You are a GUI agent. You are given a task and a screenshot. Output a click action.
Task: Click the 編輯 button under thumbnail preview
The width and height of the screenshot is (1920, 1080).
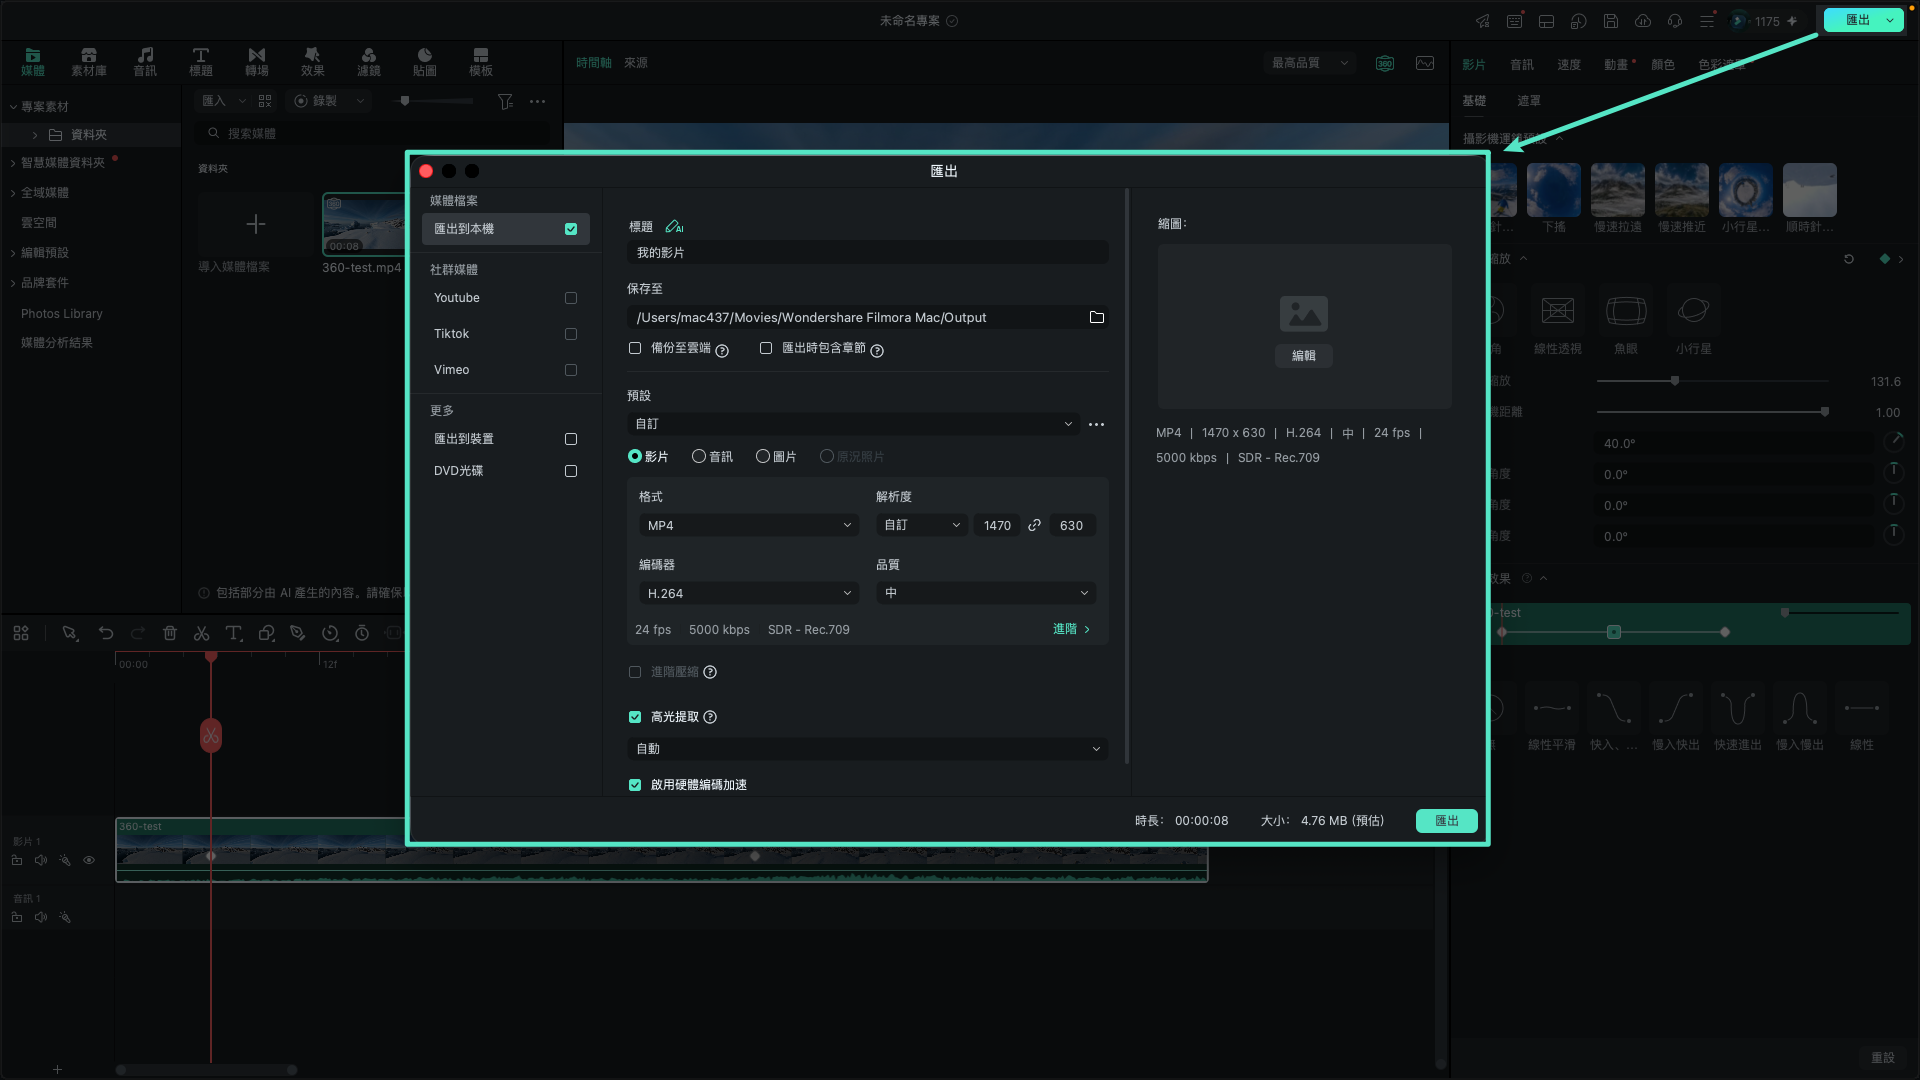(x=1304, y=356)
